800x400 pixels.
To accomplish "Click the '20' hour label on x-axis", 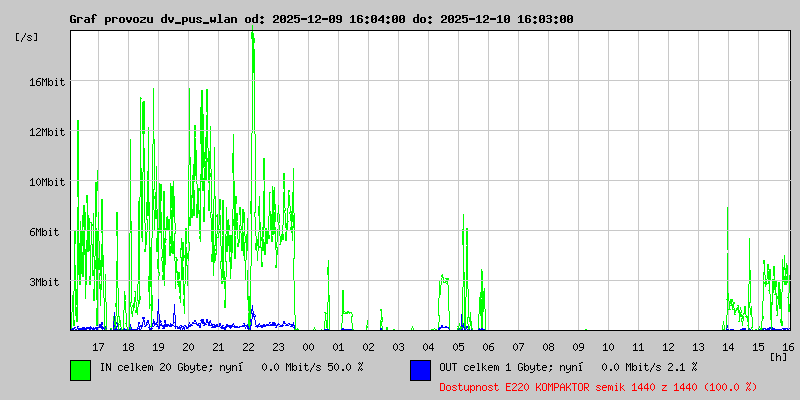I will [x=189, y=347].
